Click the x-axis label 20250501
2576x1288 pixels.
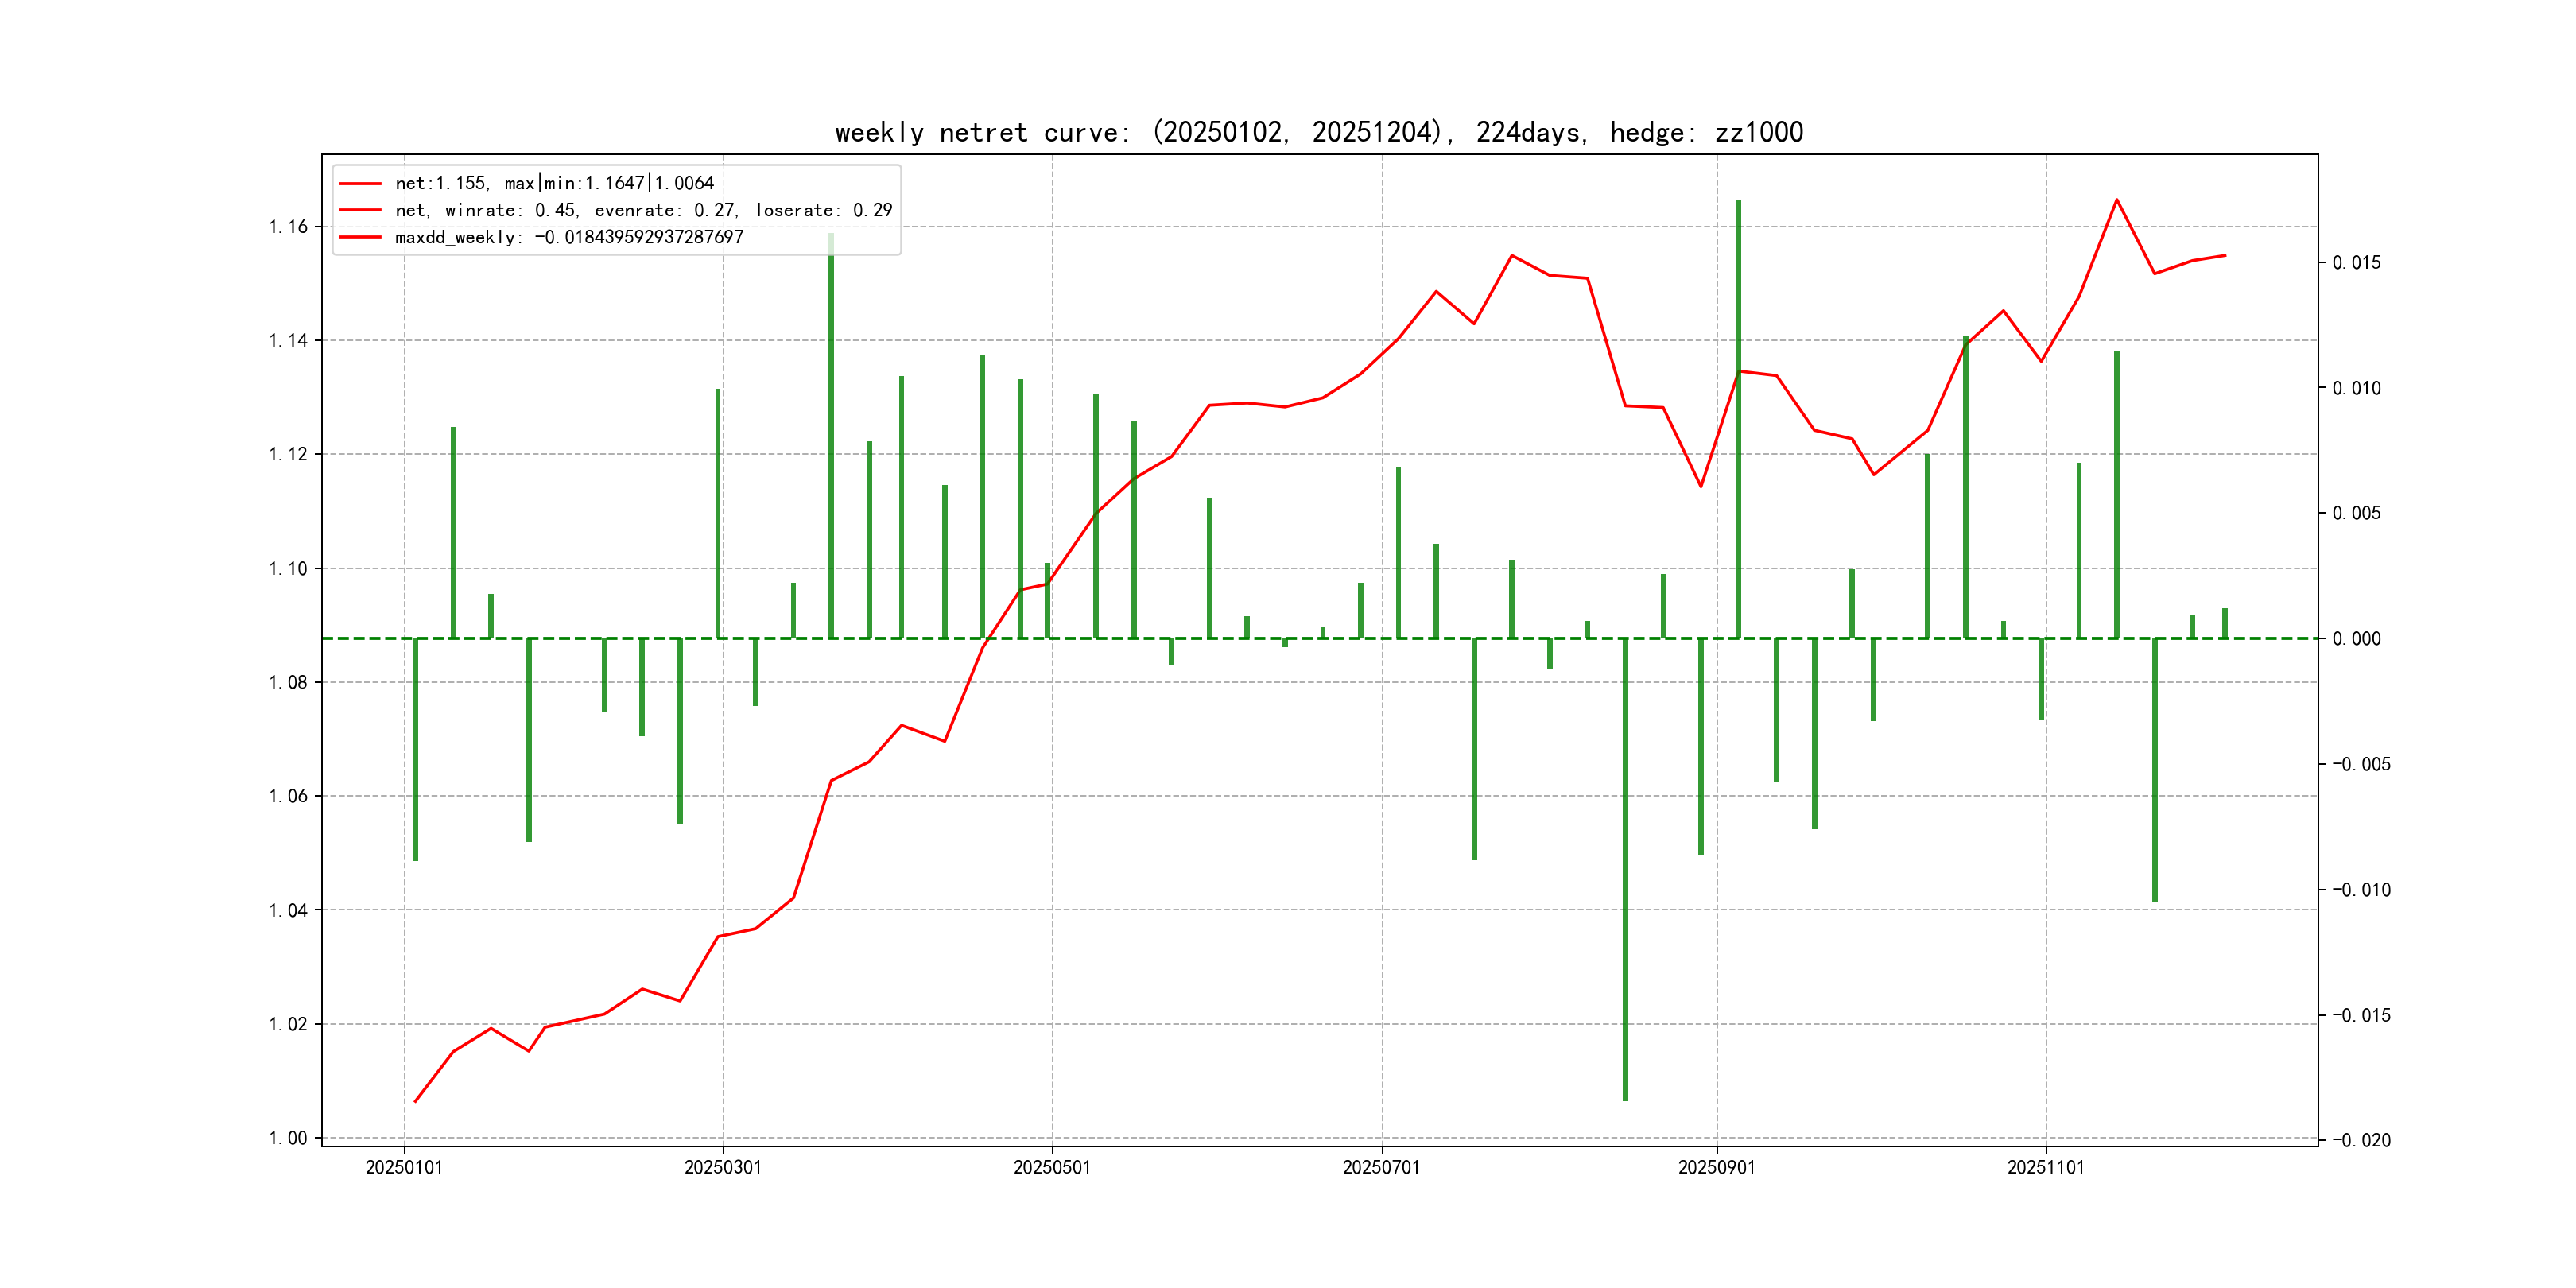[x=1052, y=1167]
